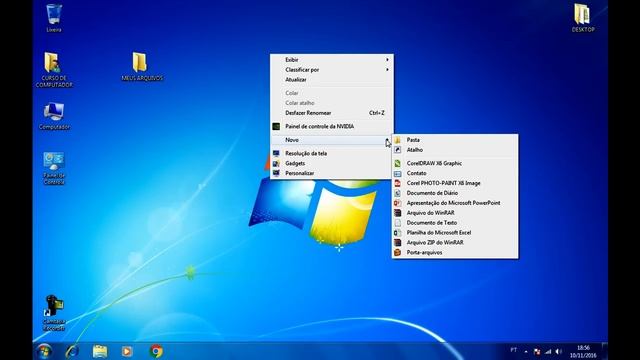
Task: Launch Google Chrome from the taskbar
Action: [x=156, y=351]
